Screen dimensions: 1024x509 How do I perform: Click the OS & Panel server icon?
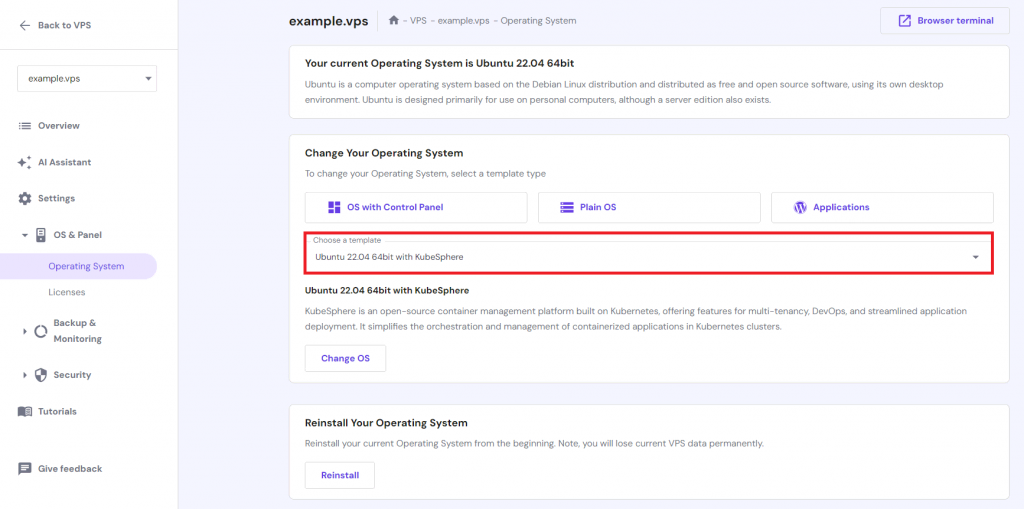point(40,235)
